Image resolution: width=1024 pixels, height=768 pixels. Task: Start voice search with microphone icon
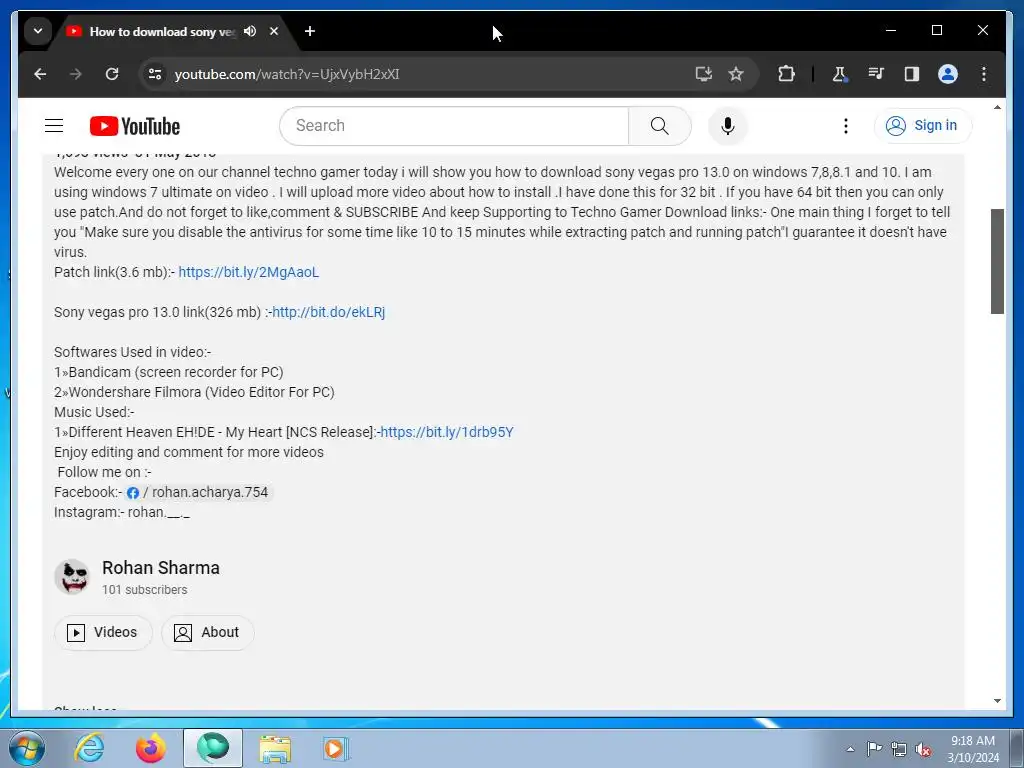click(x=728, y=125)
